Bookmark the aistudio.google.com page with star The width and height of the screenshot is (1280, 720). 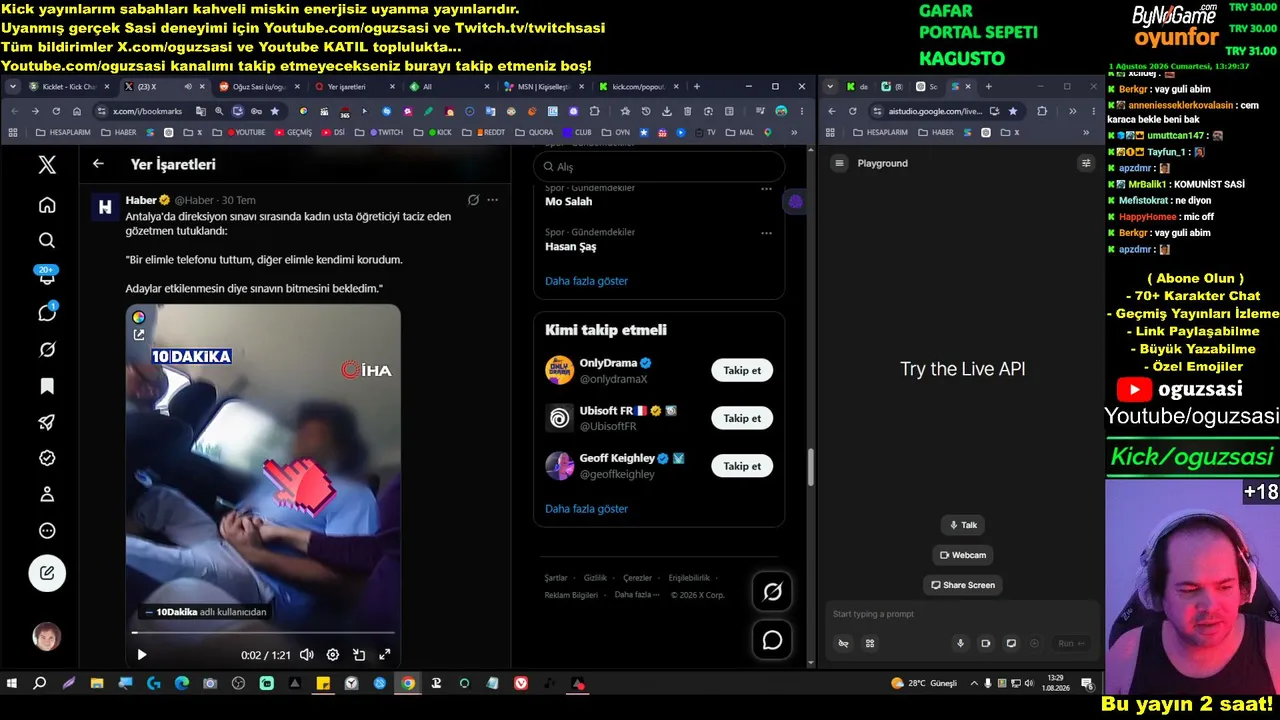pyautogui.click(x=1013, y=111)
